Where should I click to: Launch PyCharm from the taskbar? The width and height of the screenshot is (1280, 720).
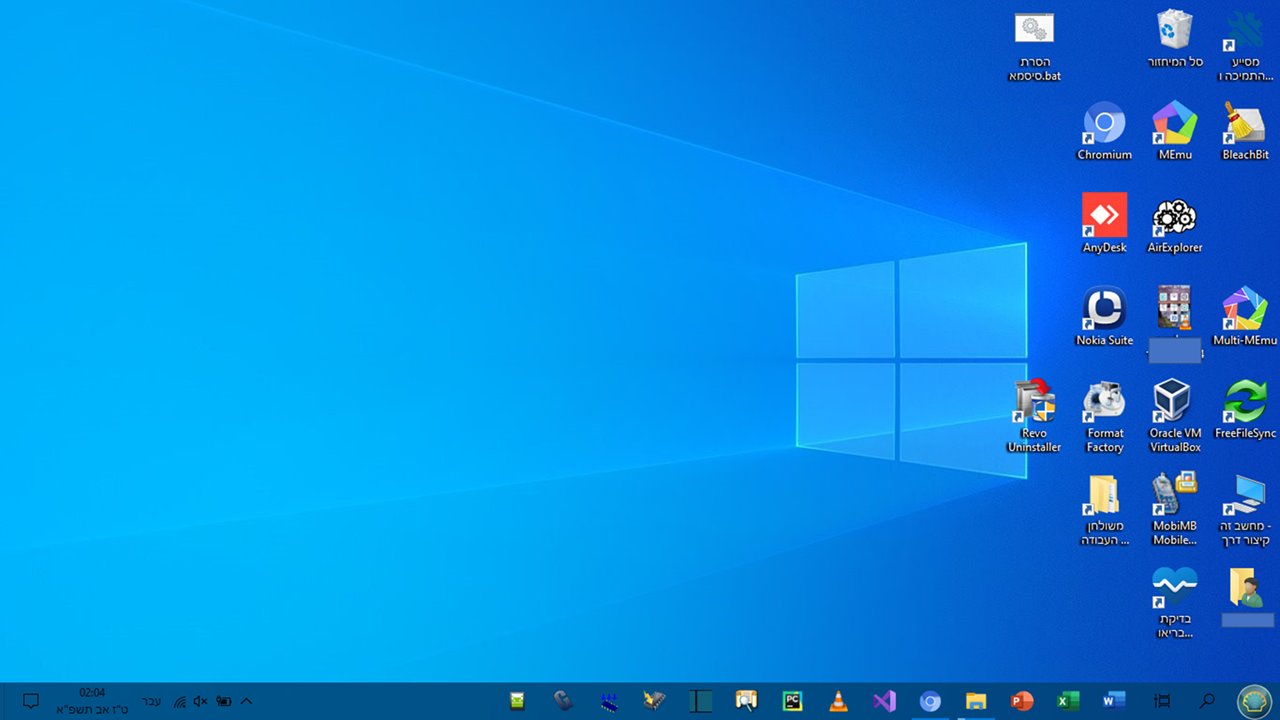coord(792,701)
